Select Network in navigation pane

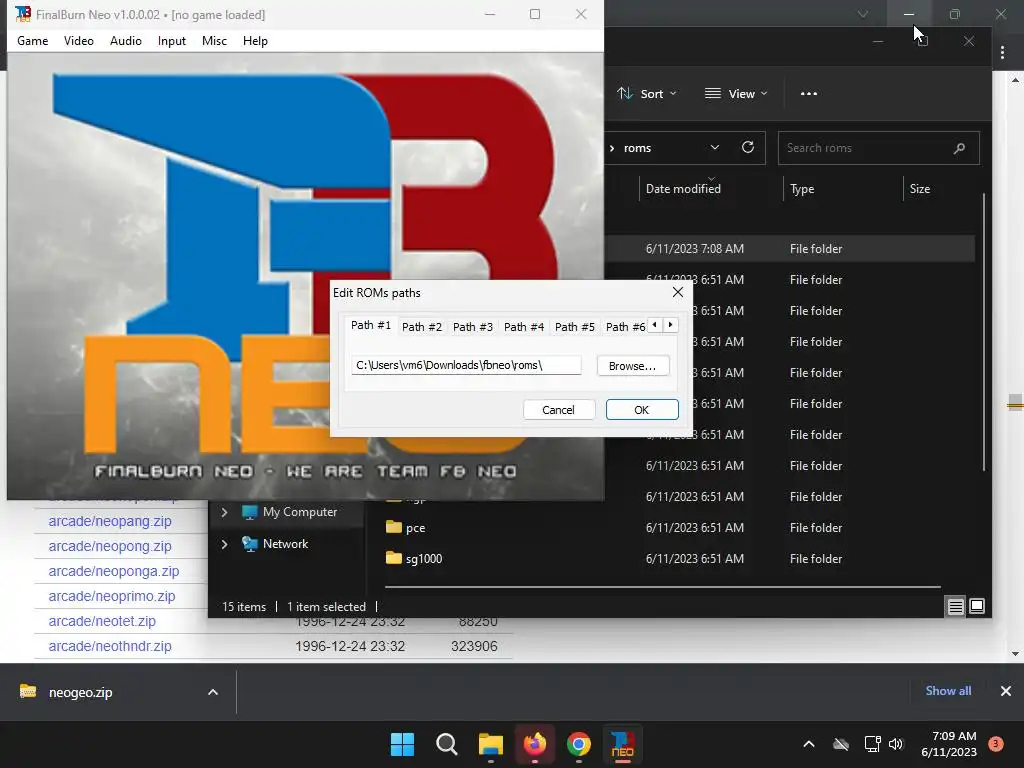[x=285, y=543]
